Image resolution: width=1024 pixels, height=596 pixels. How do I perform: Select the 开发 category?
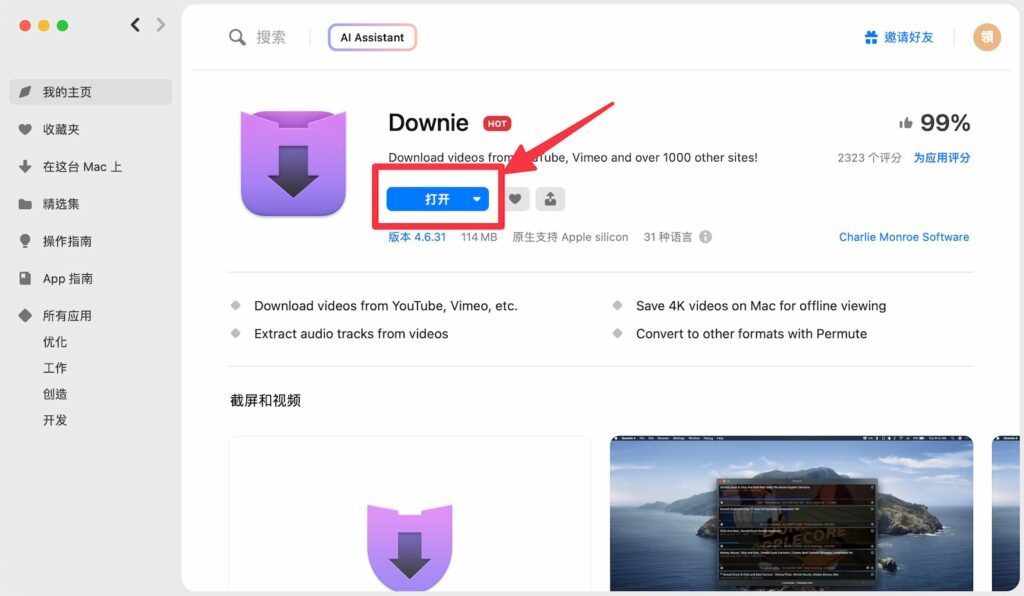click(x=55, y=420)
